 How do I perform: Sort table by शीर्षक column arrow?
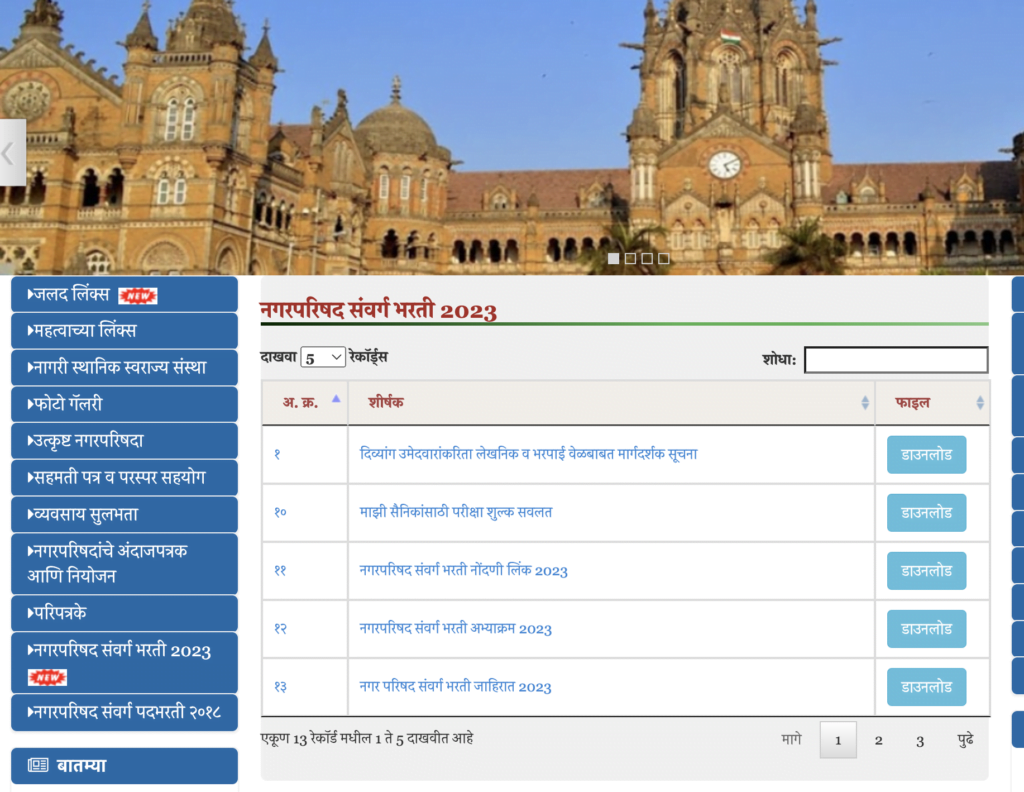(865, 402)
